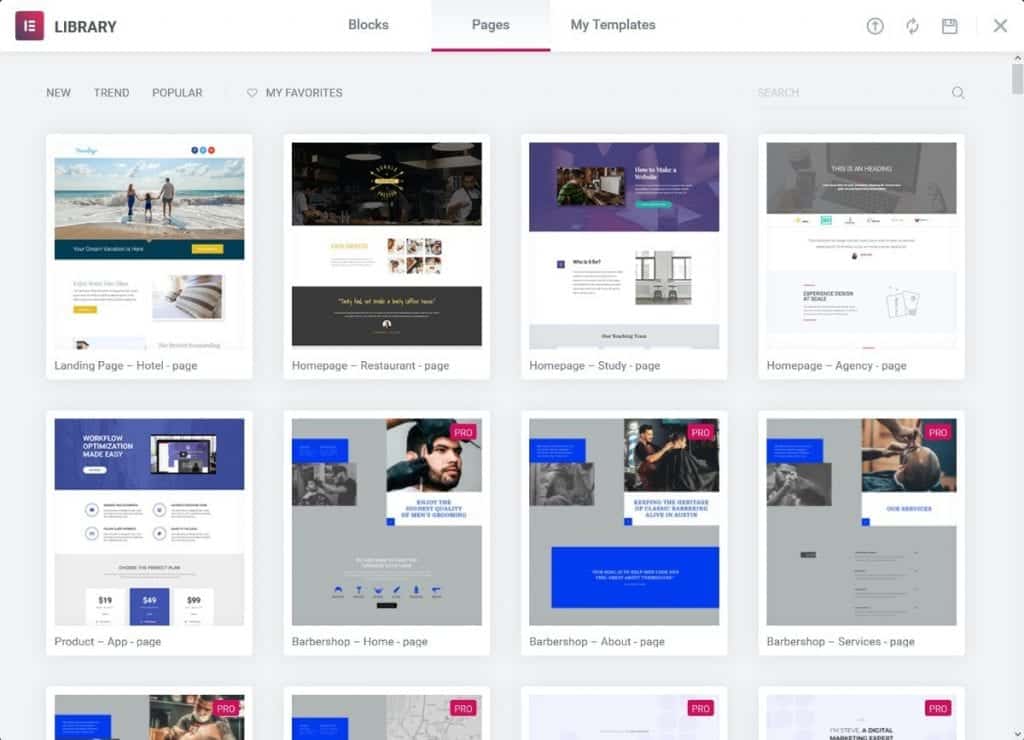Click the scrollbar down arrow
Screen dimensions: 1024x740
click(x=1017, y=734)
